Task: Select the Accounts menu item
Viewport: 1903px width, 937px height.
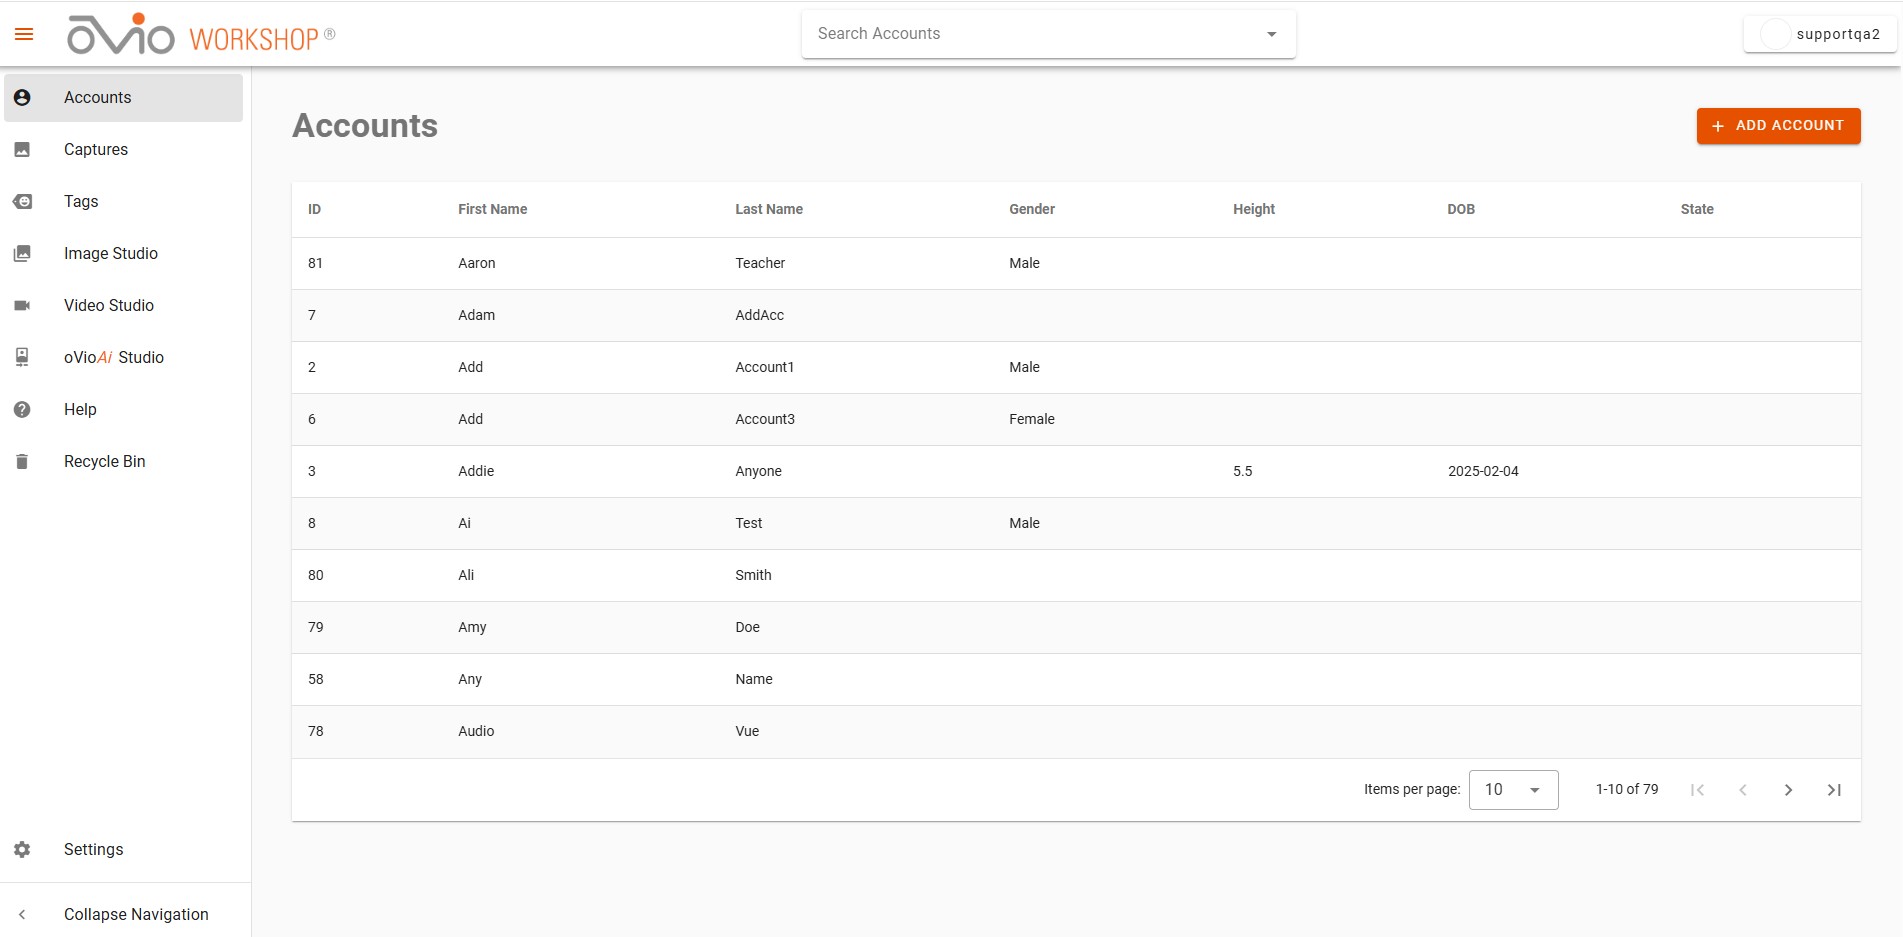Action: pyautogui.click(x=124, y=98)
